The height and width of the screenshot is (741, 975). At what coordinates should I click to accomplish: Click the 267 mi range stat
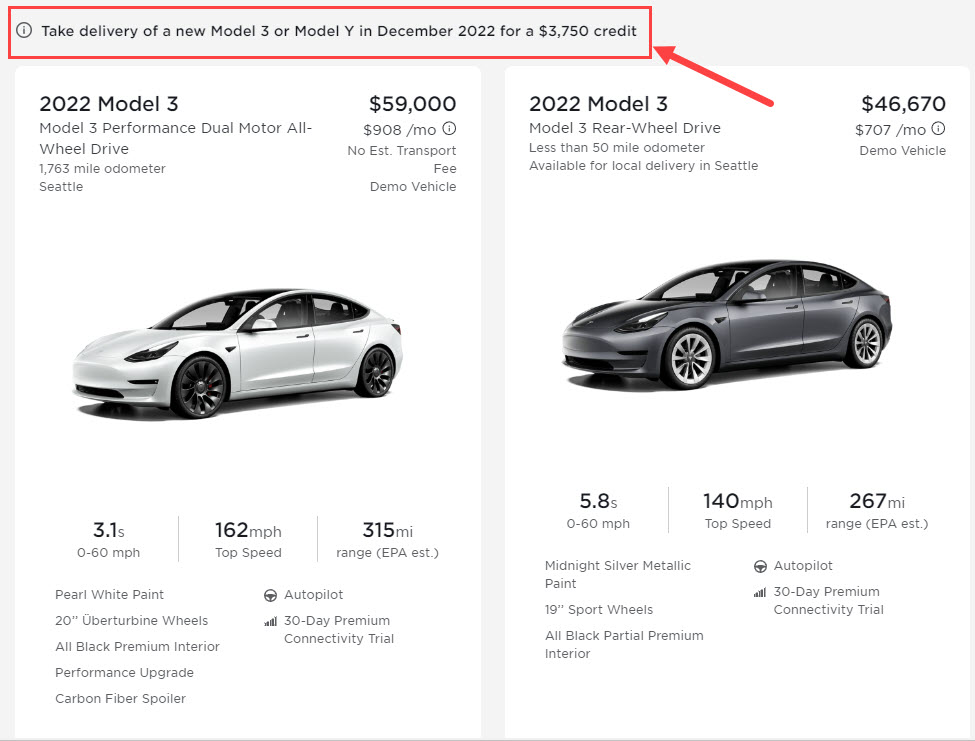click(x=876, y=510)
